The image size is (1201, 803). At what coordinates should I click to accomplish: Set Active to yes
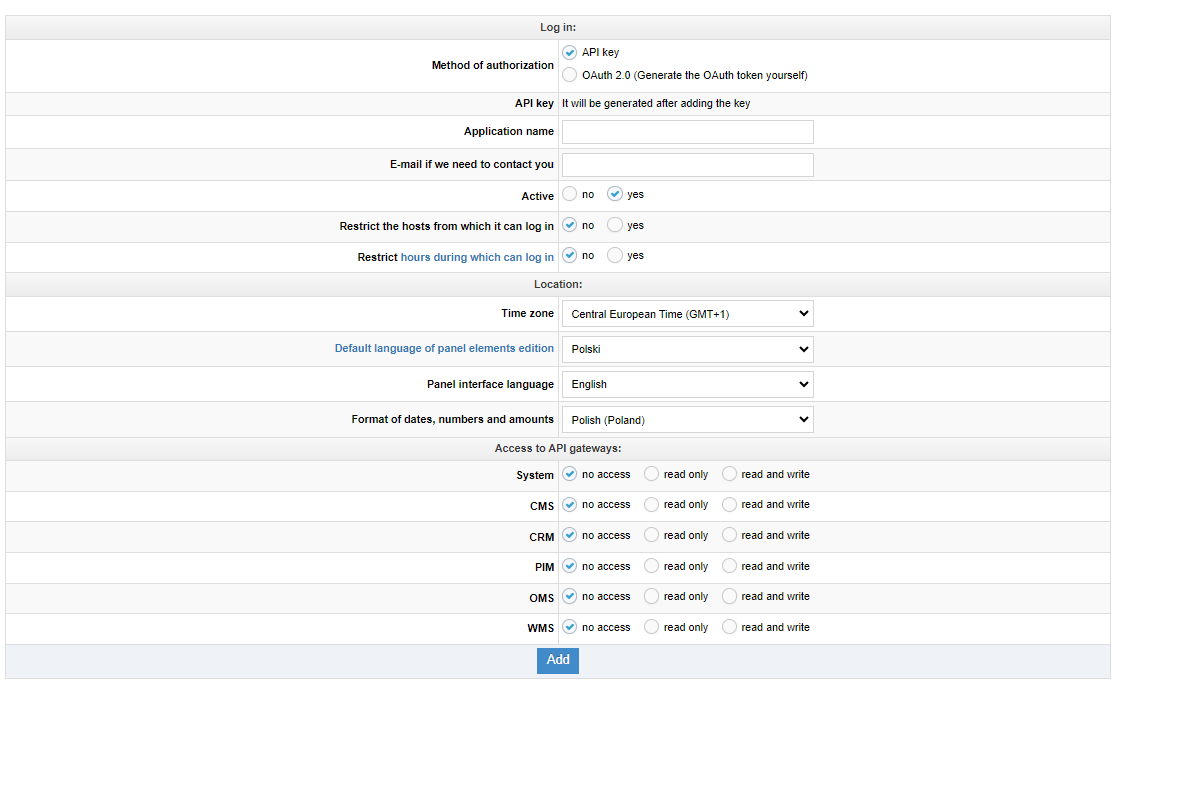(615, 194)
